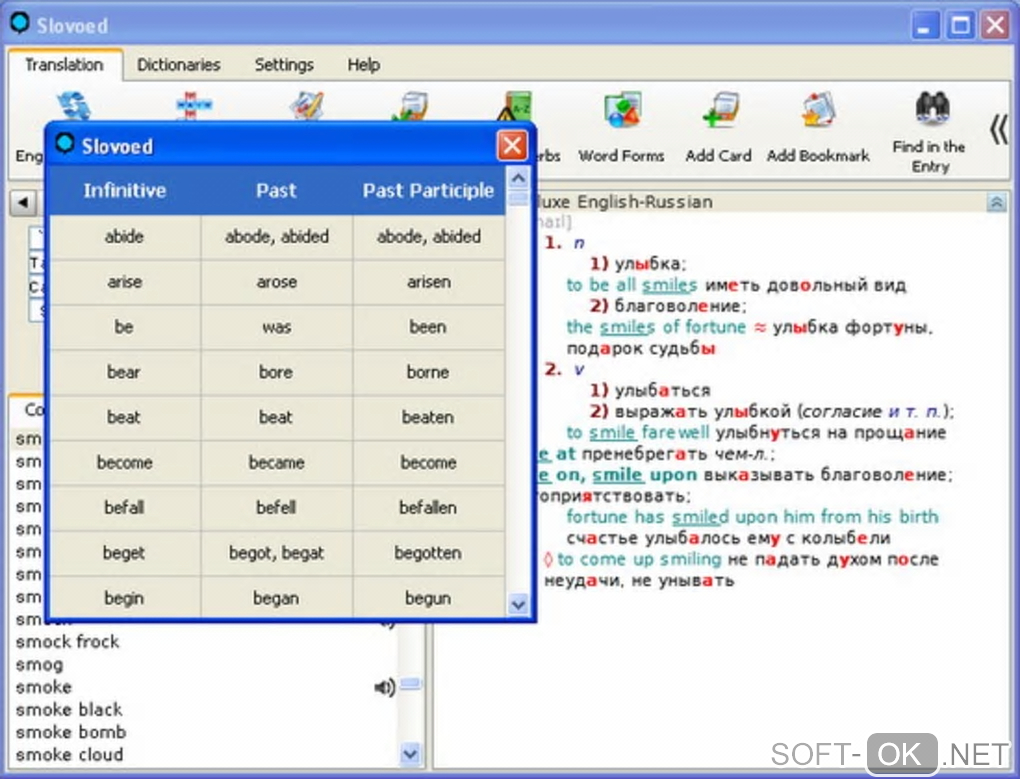
Task: Follow 'smile' link in 'to smile farewell'
Action: click(x=612, y=432)
